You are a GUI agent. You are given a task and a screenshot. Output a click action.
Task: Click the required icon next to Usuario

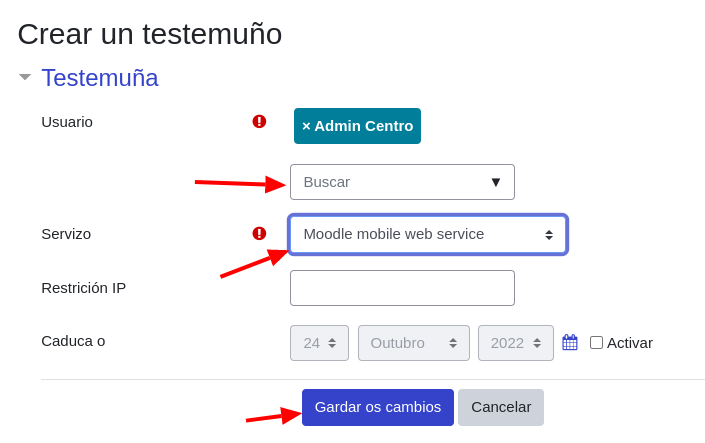pos(259,121)
